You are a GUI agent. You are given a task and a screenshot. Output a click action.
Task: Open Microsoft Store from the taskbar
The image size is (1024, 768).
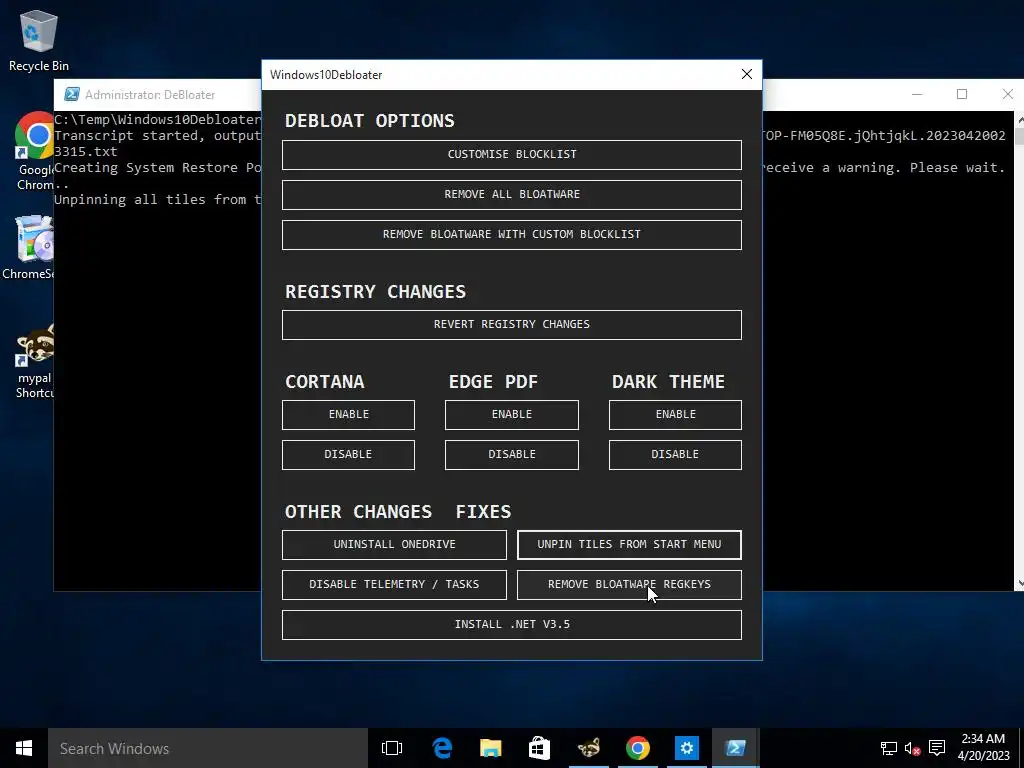[539, 748]
